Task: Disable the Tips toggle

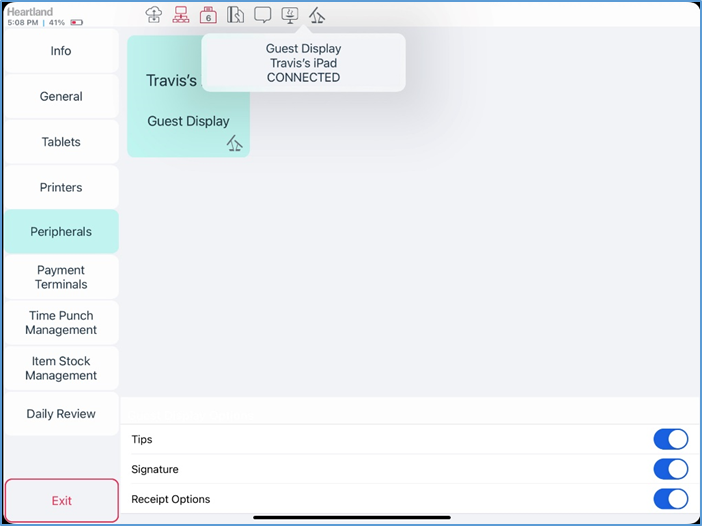Action: pos(670,439)
